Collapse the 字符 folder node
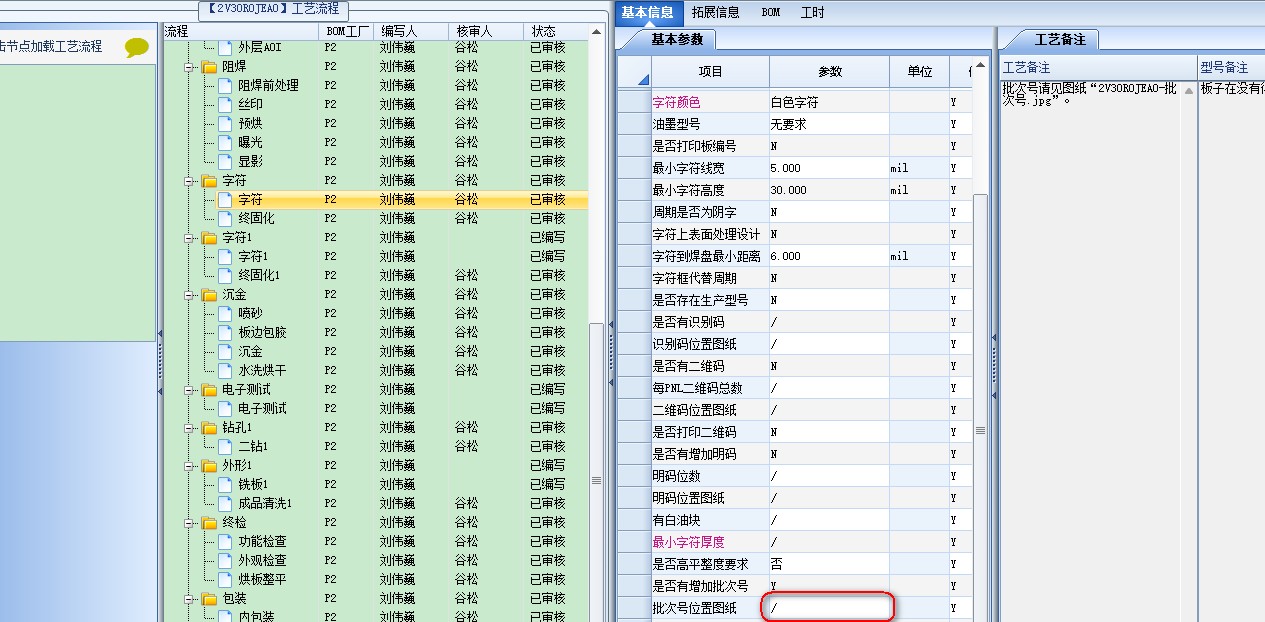The height and width of the screenshot is (622, 1265). point(189,181)
